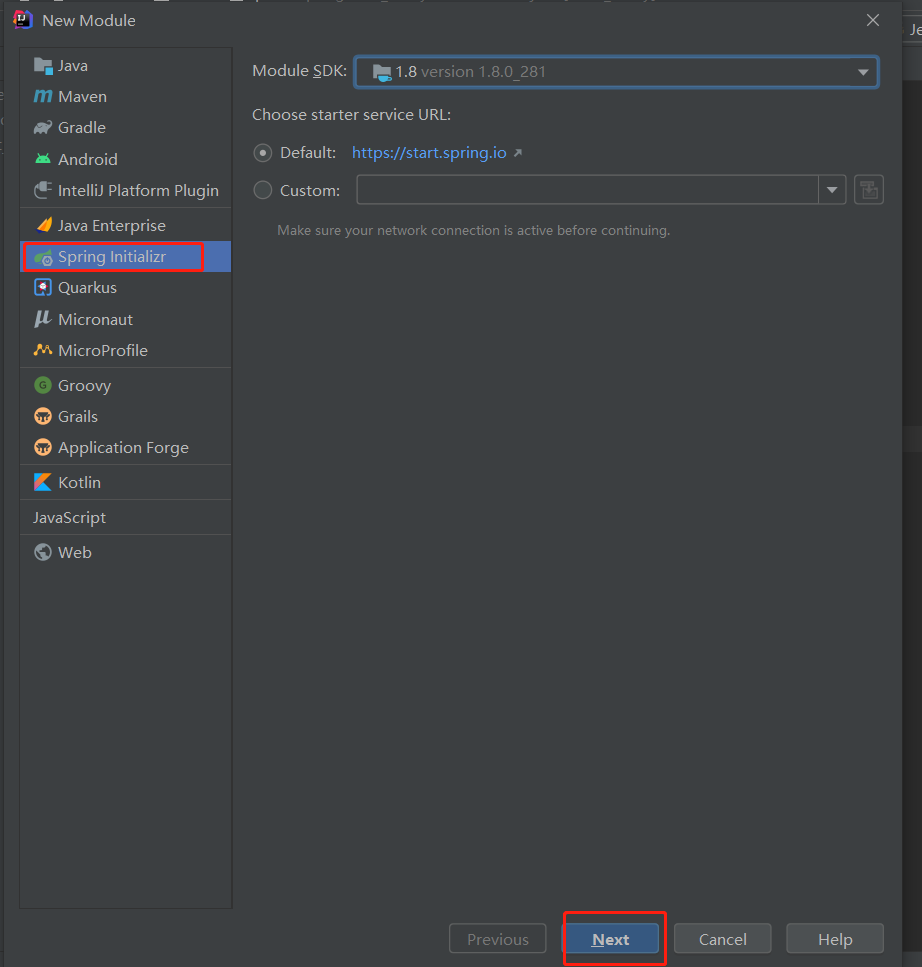Viewport: 922px width, 967px height.
Task: Select the Quarkus label
Action: [x=87, y=287]
